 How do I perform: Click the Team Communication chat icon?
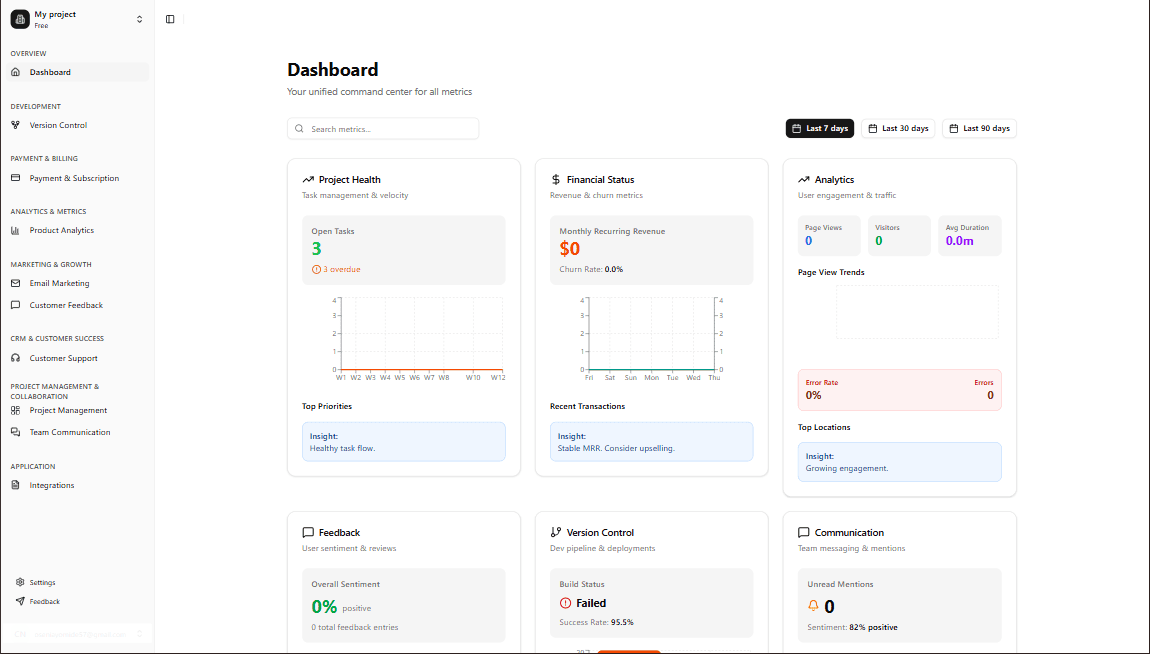click(x=17, y=431)
